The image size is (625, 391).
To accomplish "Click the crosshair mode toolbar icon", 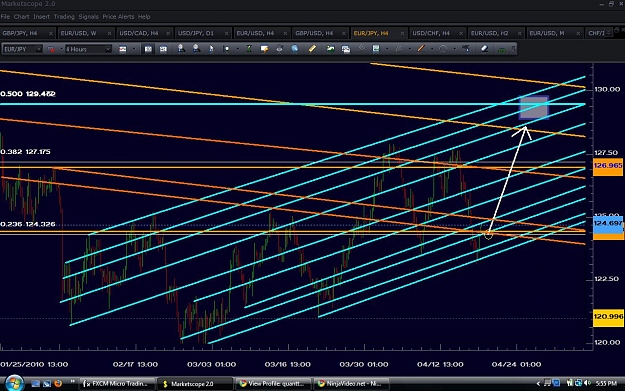I will pyautogui.click(x=226, y=49).
